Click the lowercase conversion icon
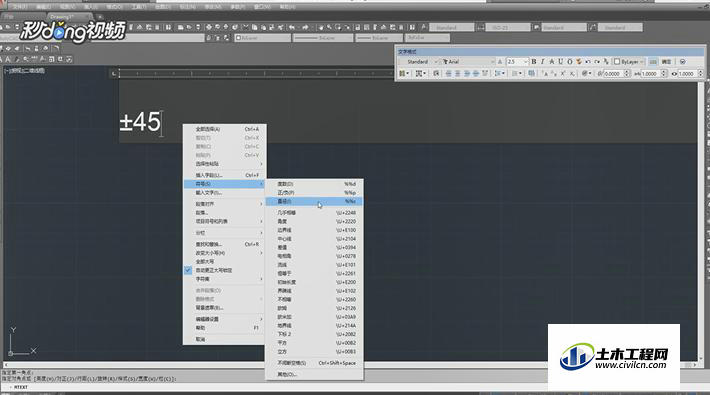The height and width of the screenshot is (395, 710). tap(554, 73)
